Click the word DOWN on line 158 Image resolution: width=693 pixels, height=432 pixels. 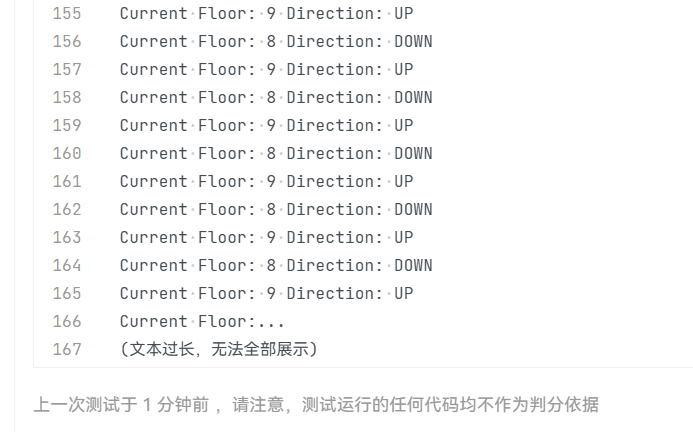pos(413,98)
